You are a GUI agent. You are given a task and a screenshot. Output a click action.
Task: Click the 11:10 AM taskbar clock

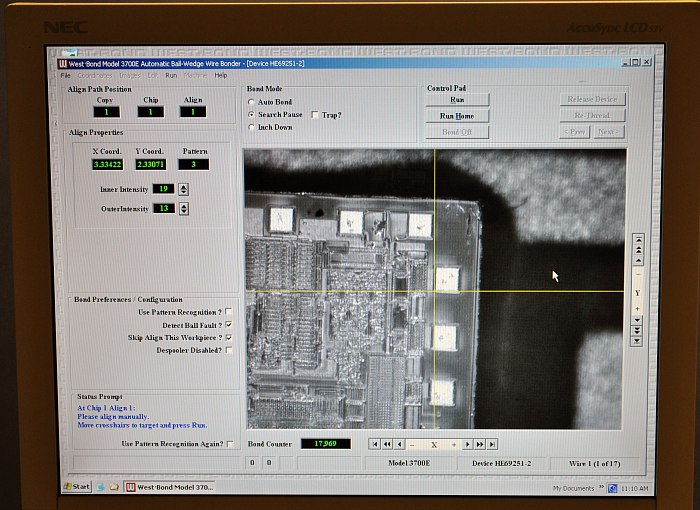[x=634, y=489]
